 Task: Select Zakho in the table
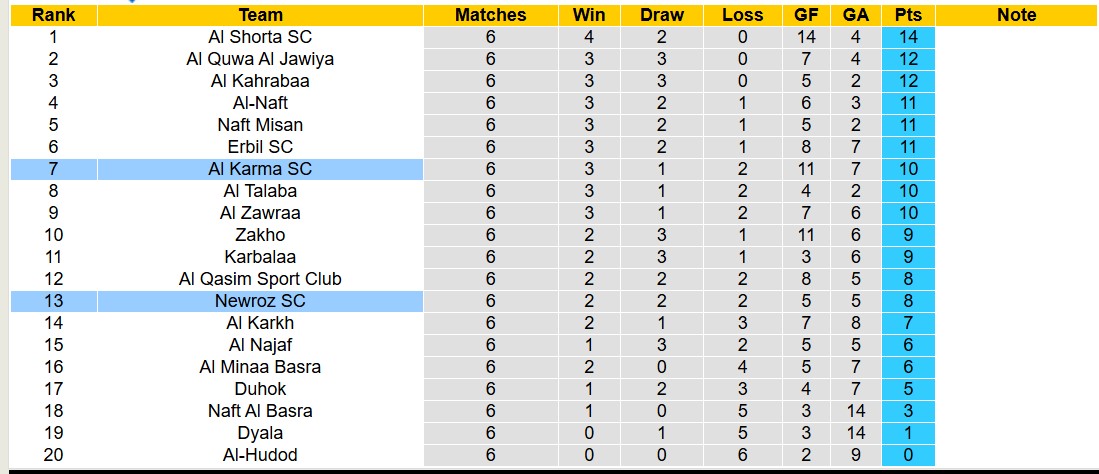tap(260, 235)
